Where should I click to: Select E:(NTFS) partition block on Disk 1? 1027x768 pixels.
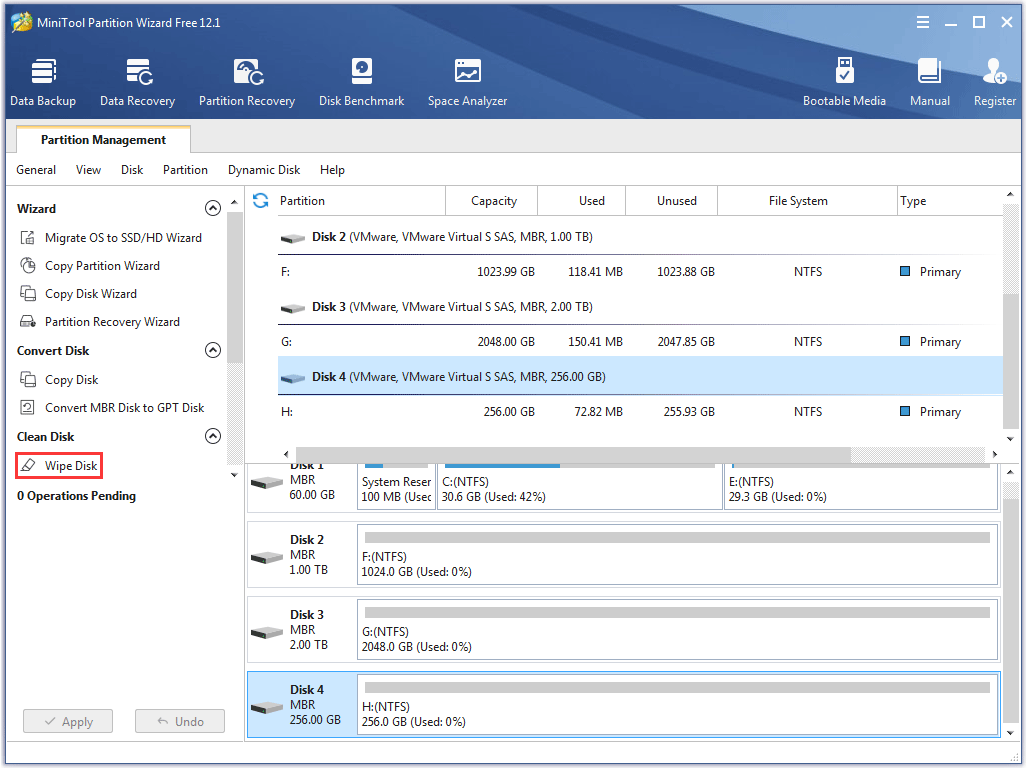861,486
